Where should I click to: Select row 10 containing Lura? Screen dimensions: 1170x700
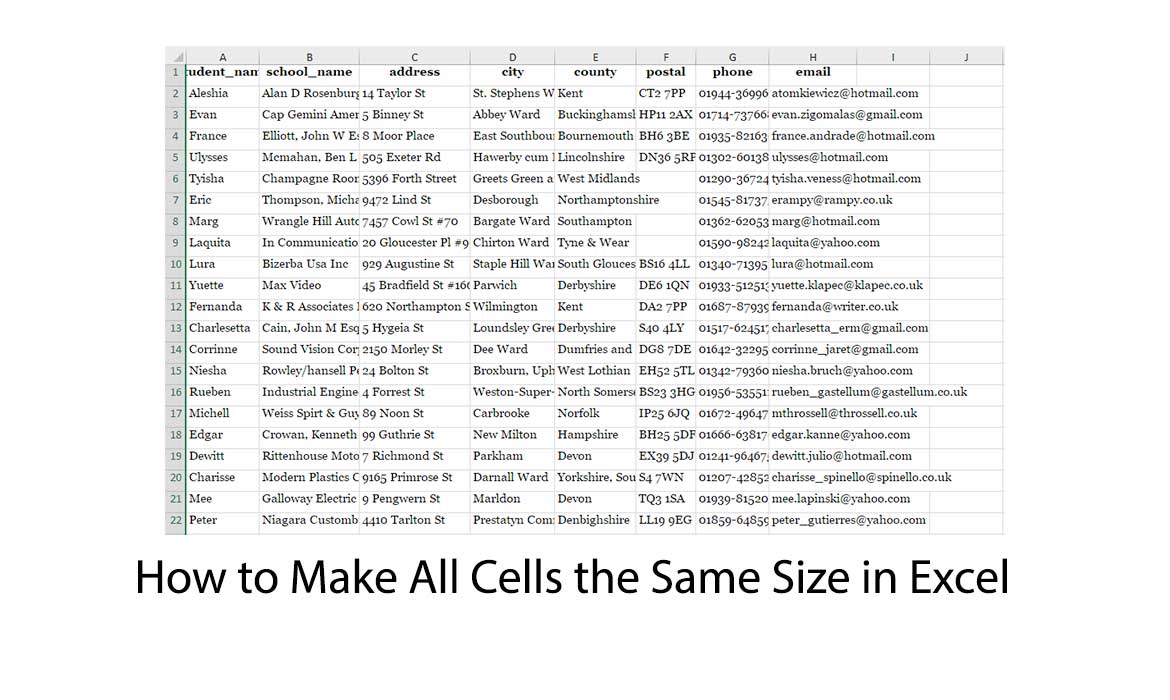pos(175,263)
